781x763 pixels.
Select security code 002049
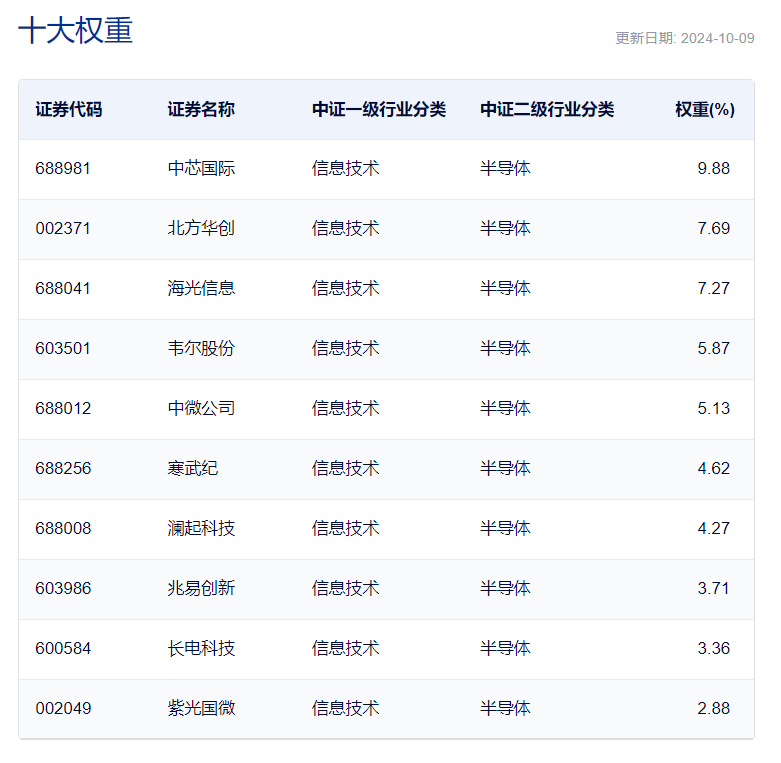63,708
